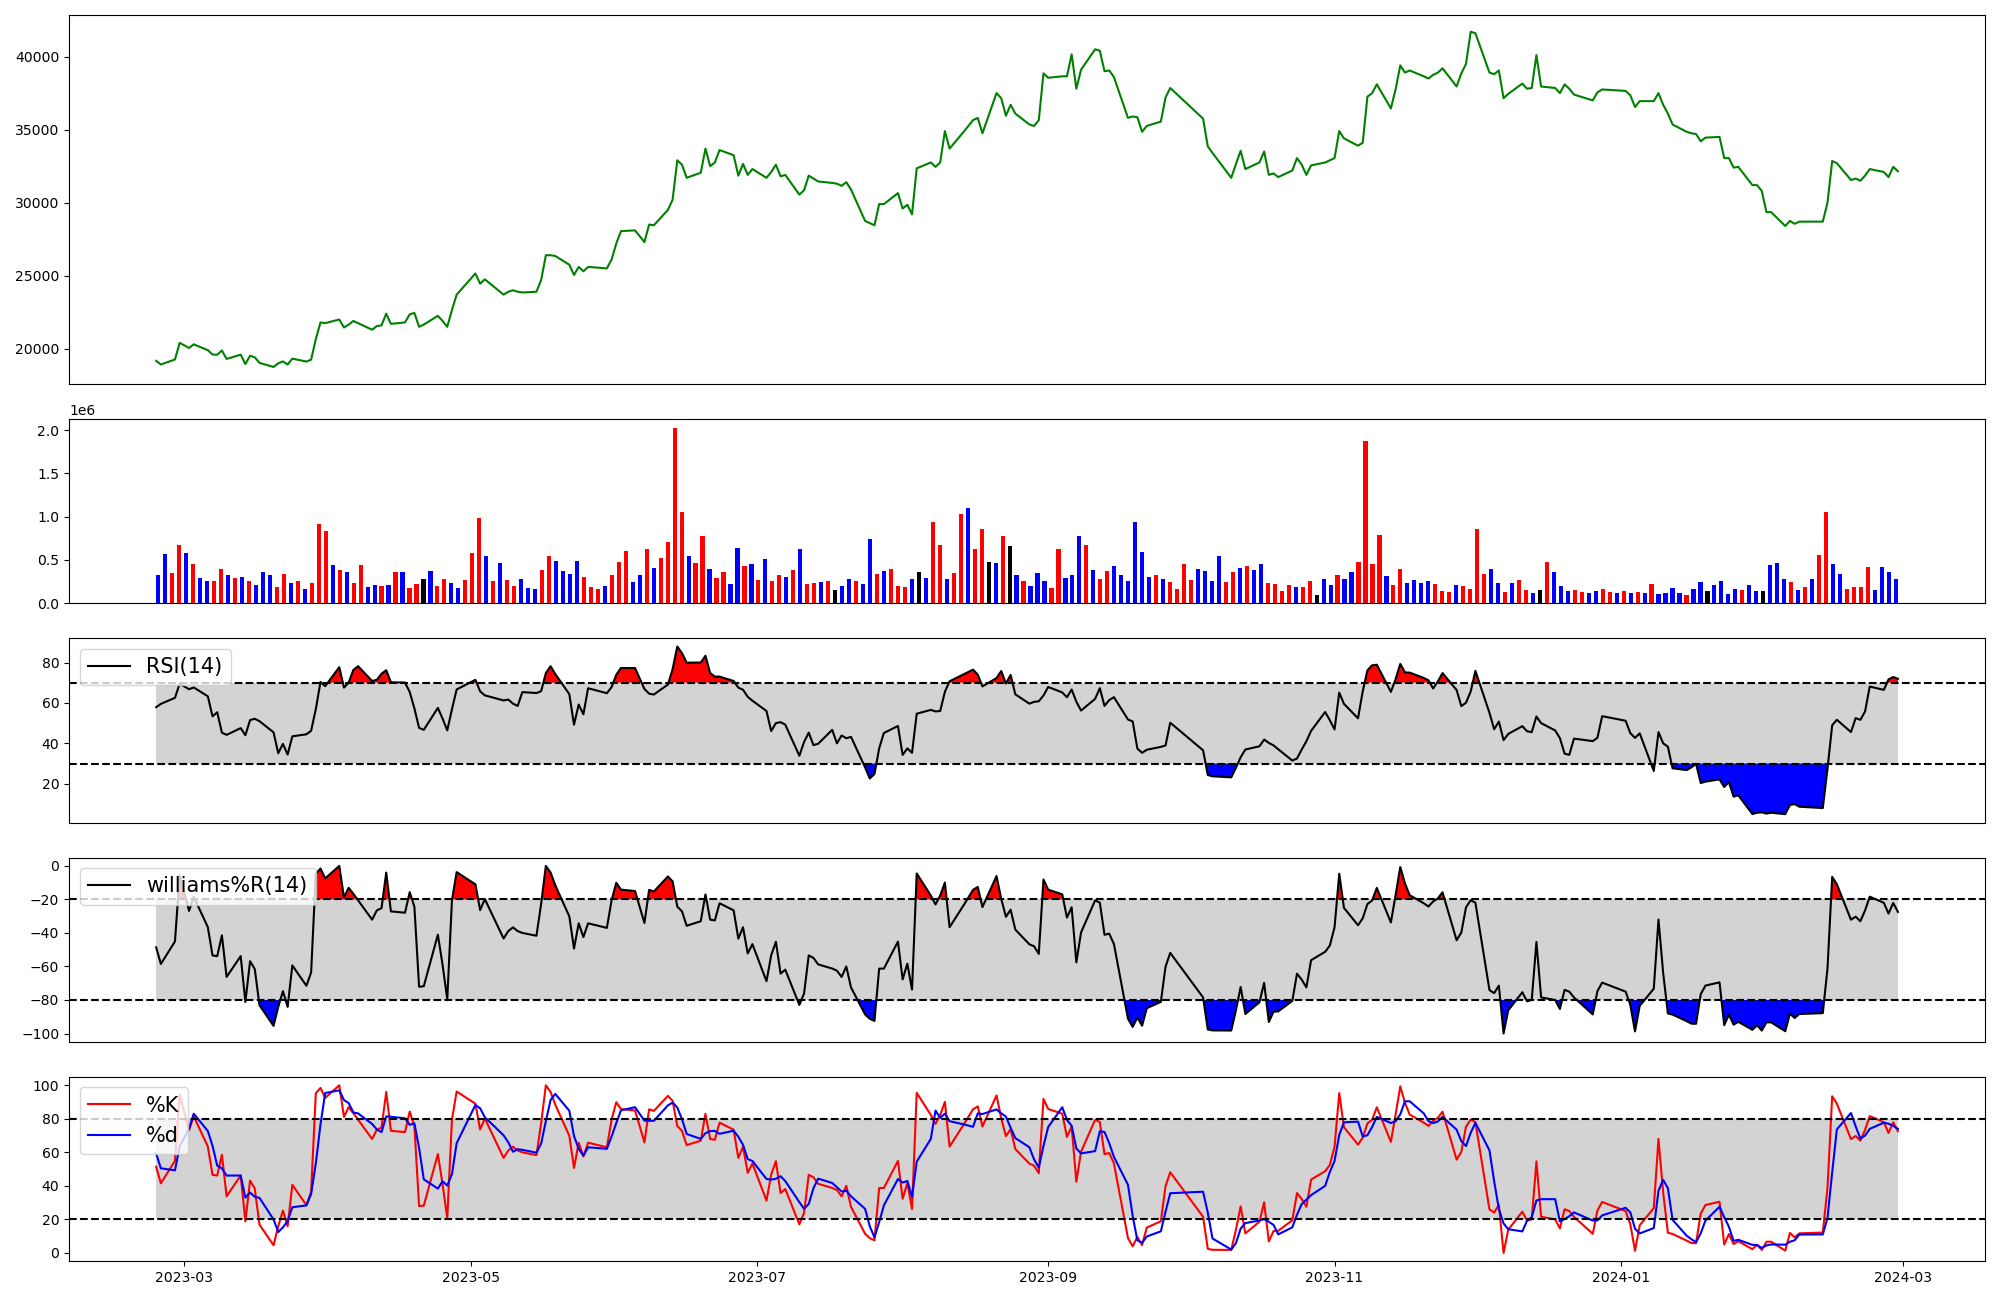Click the tallest red volume bar
The image size is (2000, 1300).
675,515
